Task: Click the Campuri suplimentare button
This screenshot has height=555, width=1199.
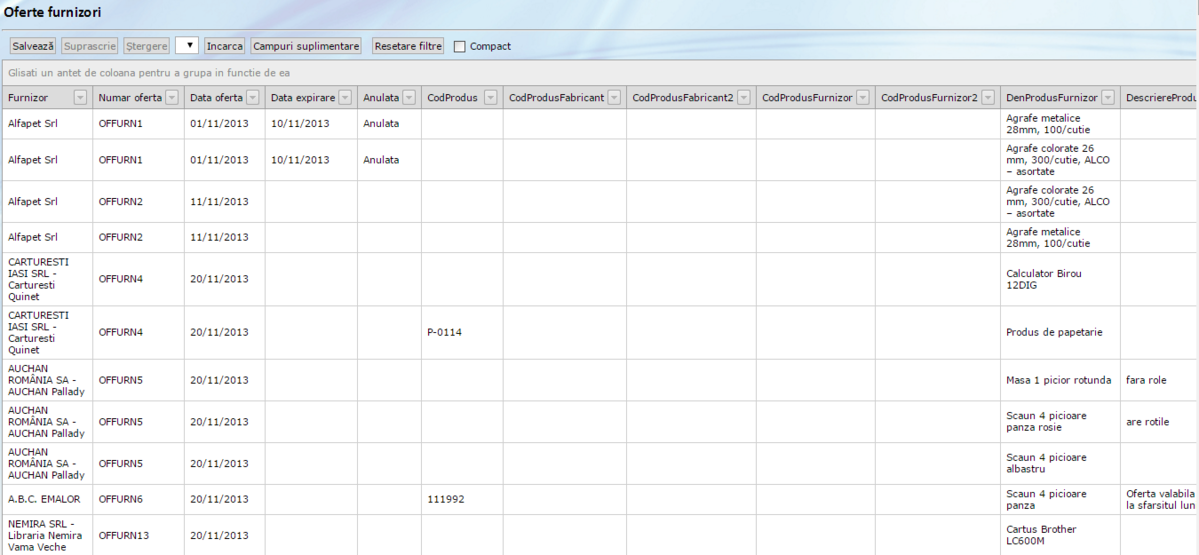Action: (x=306, y=46)
